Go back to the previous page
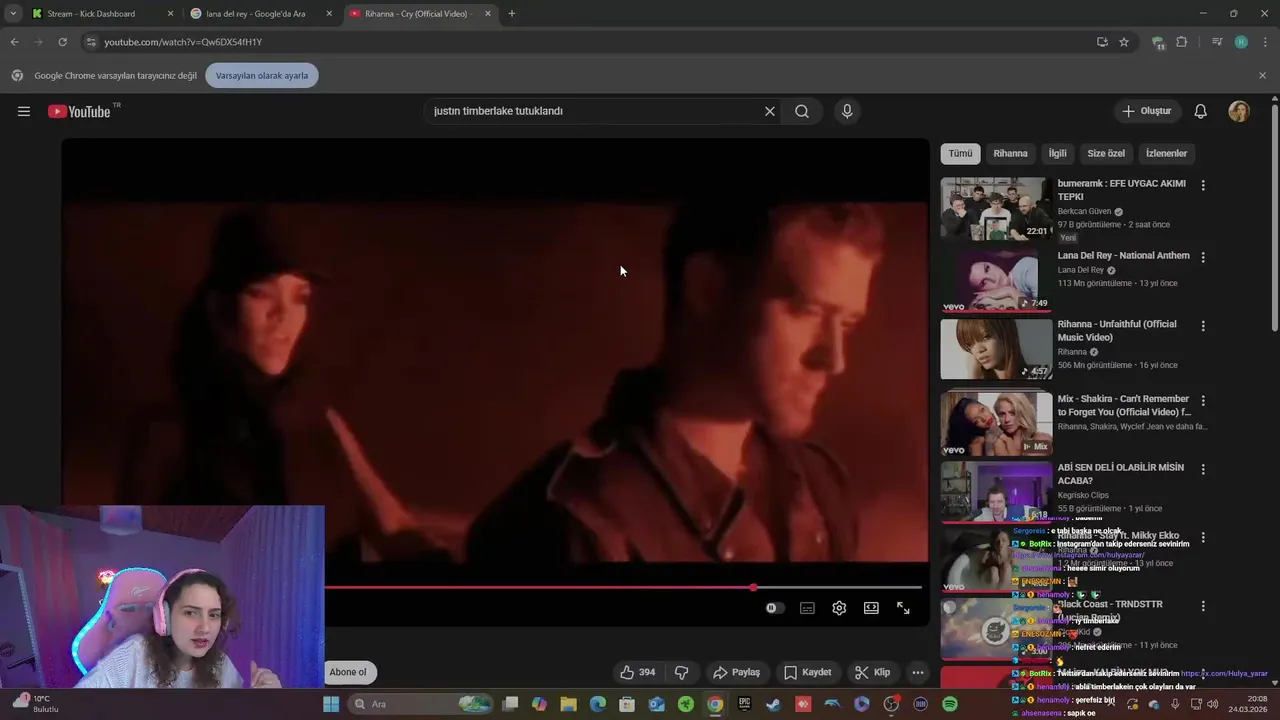This screenshot has width=1280, height=720. pyautogui.click(x=14, y=42)
